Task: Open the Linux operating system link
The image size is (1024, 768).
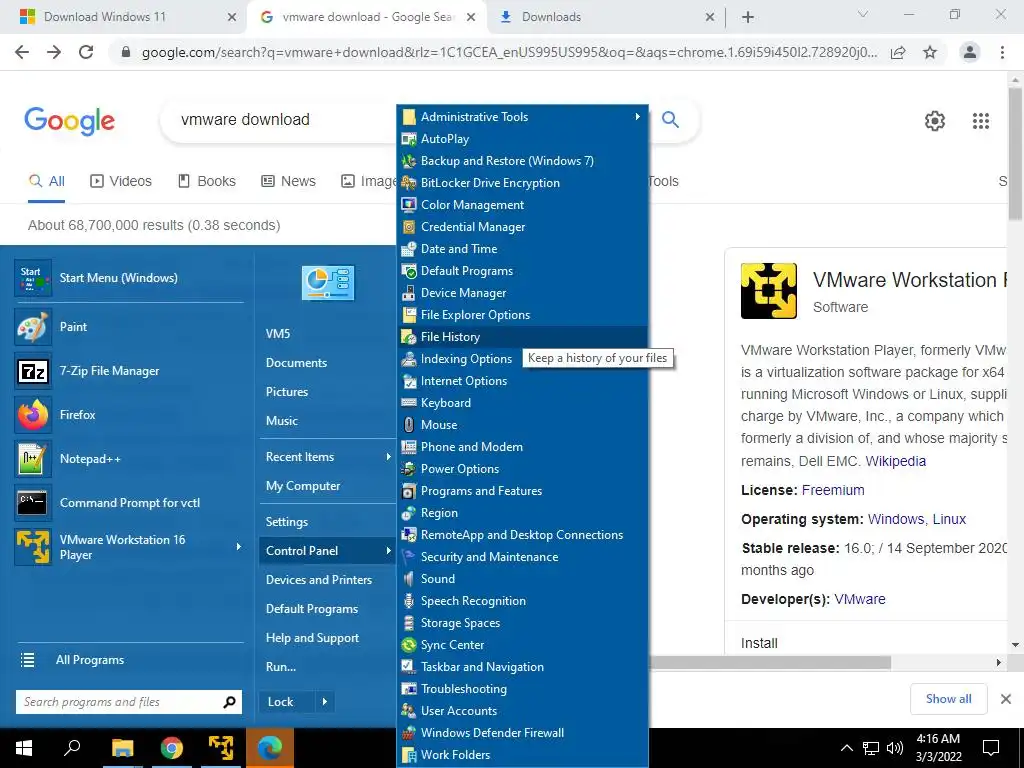Action: (949, 519)
